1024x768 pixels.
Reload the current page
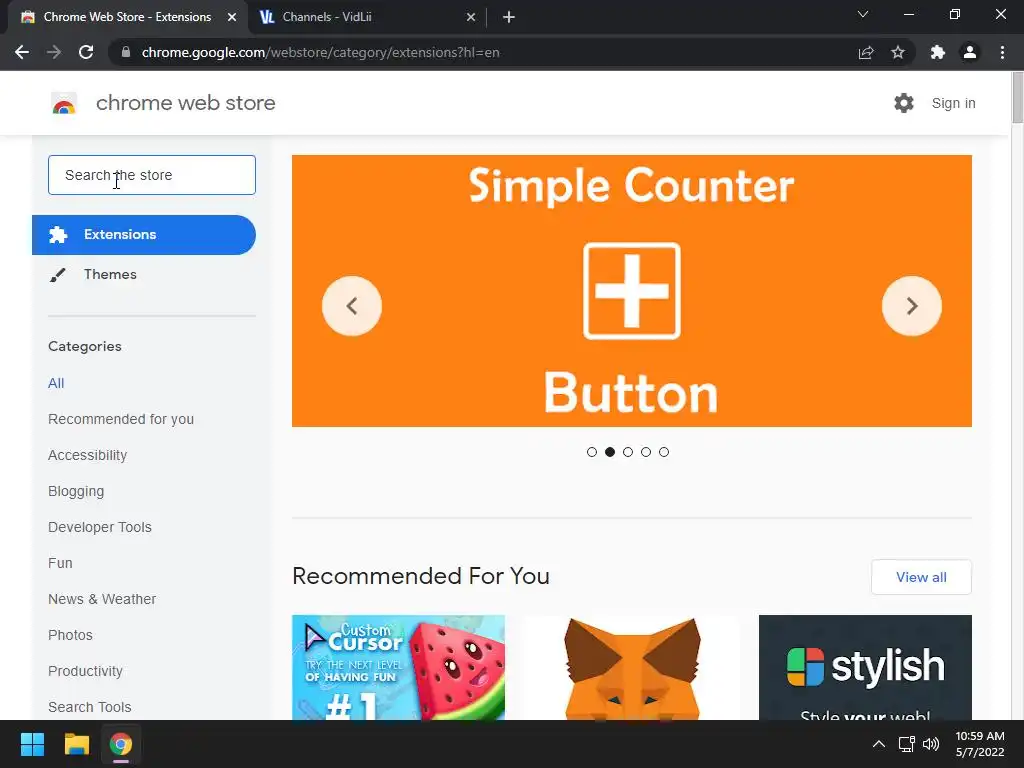86,52
